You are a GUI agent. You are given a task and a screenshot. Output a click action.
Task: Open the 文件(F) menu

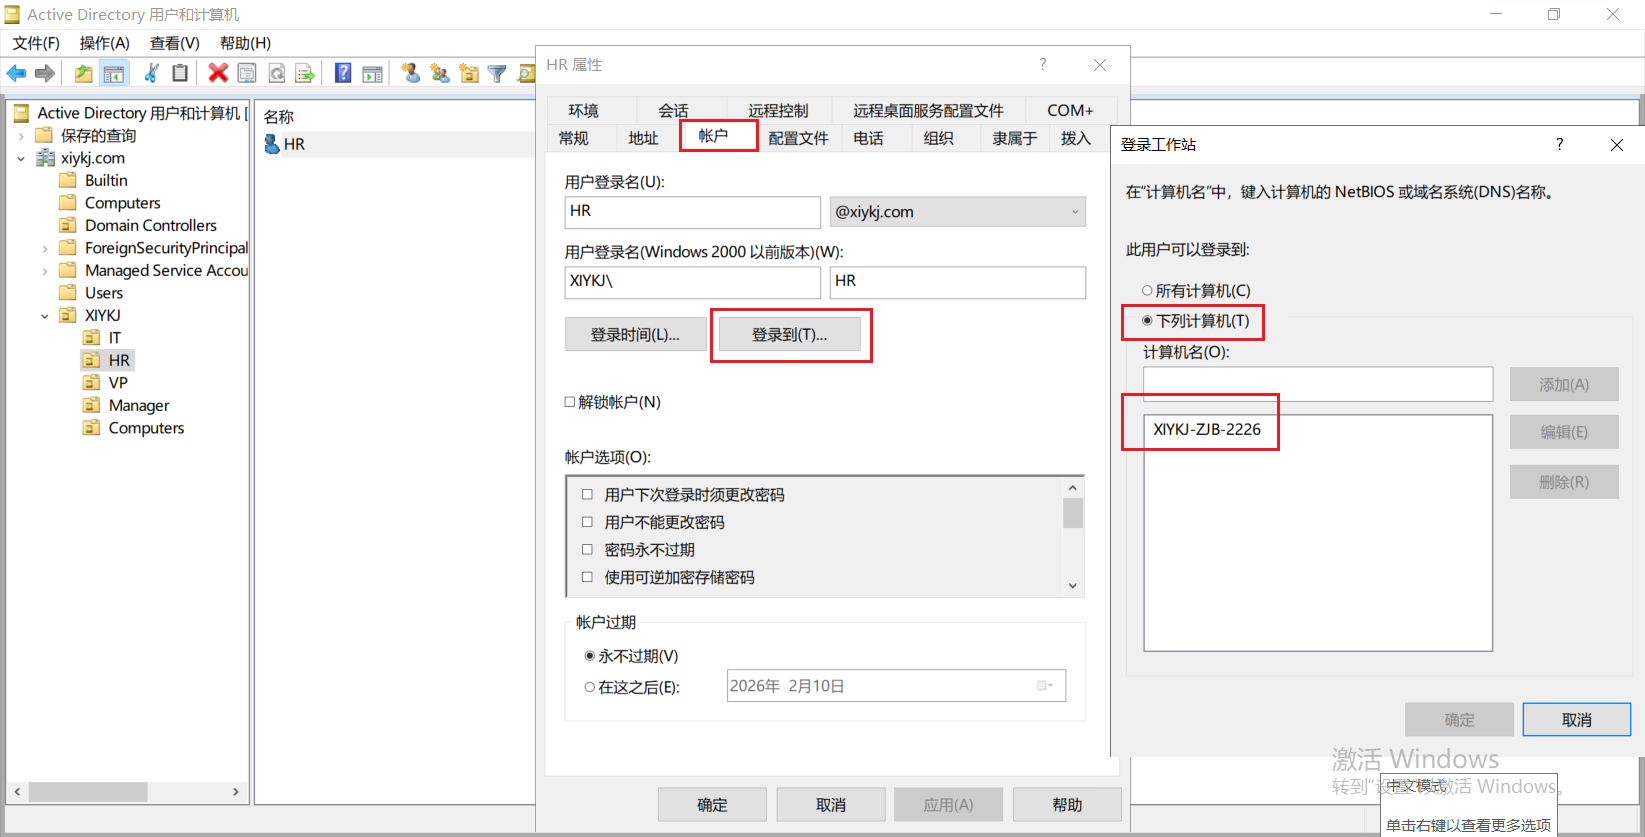[36, 43]
